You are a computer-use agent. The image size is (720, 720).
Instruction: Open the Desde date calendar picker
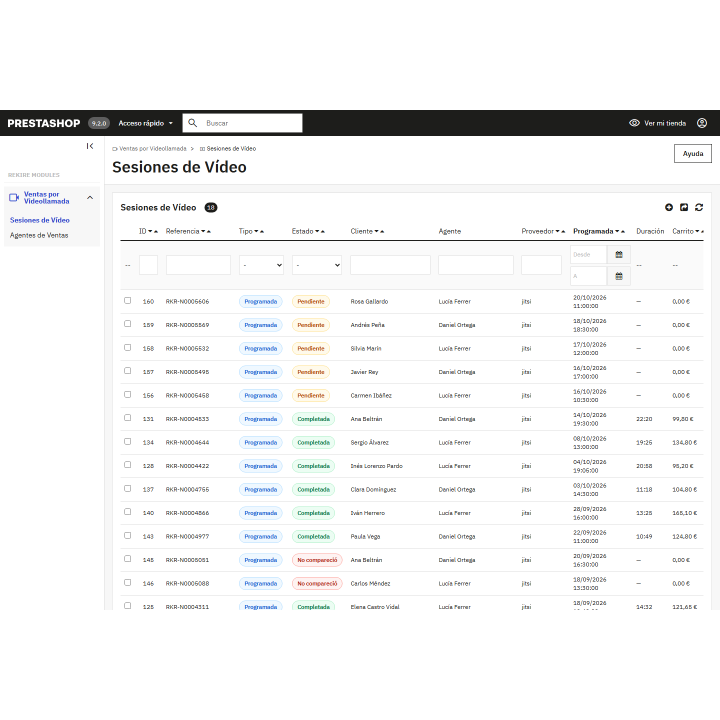tap(619, 254)
